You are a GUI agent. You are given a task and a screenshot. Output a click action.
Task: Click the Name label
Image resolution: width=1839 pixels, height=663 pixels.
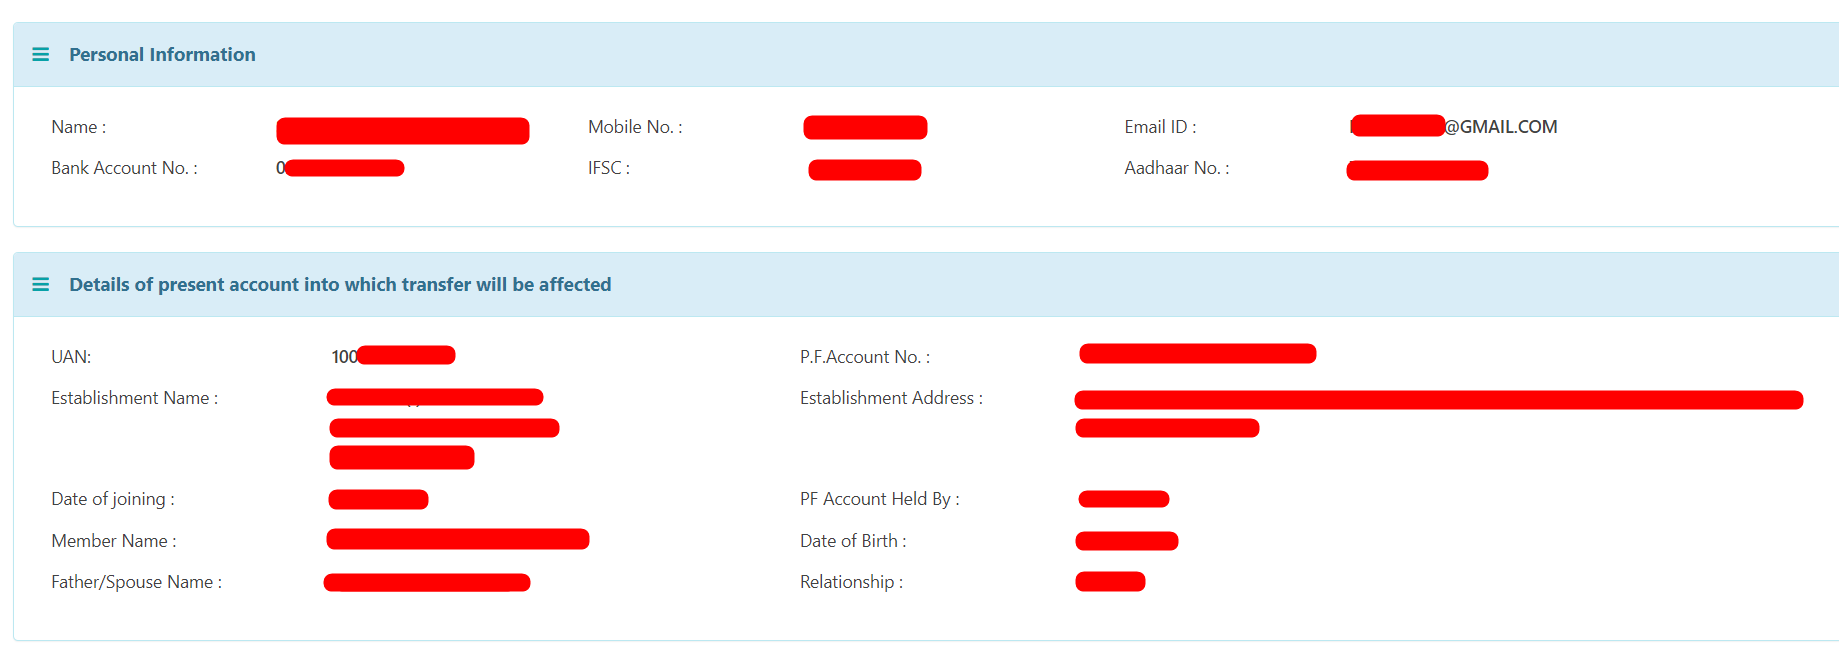[x=78, y=127]
